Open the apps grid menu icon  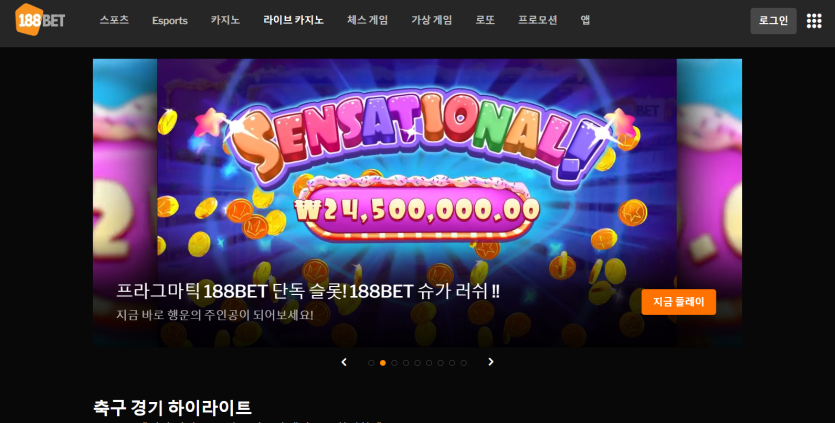(x=814, y=21)
